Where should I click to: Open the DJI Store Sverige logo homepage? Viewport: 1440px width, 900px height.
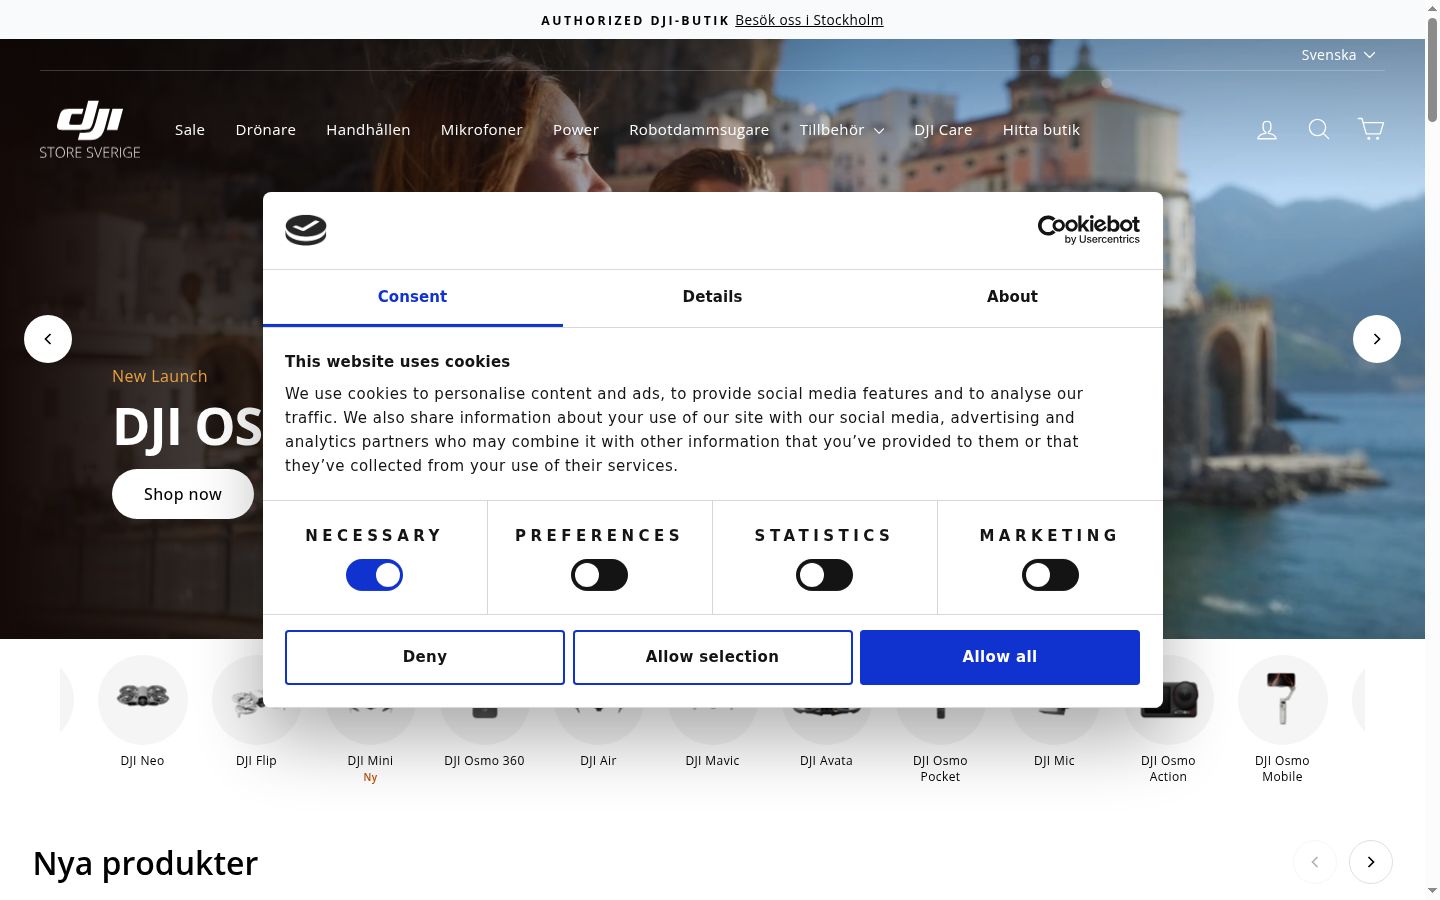(x=90, y=129)
